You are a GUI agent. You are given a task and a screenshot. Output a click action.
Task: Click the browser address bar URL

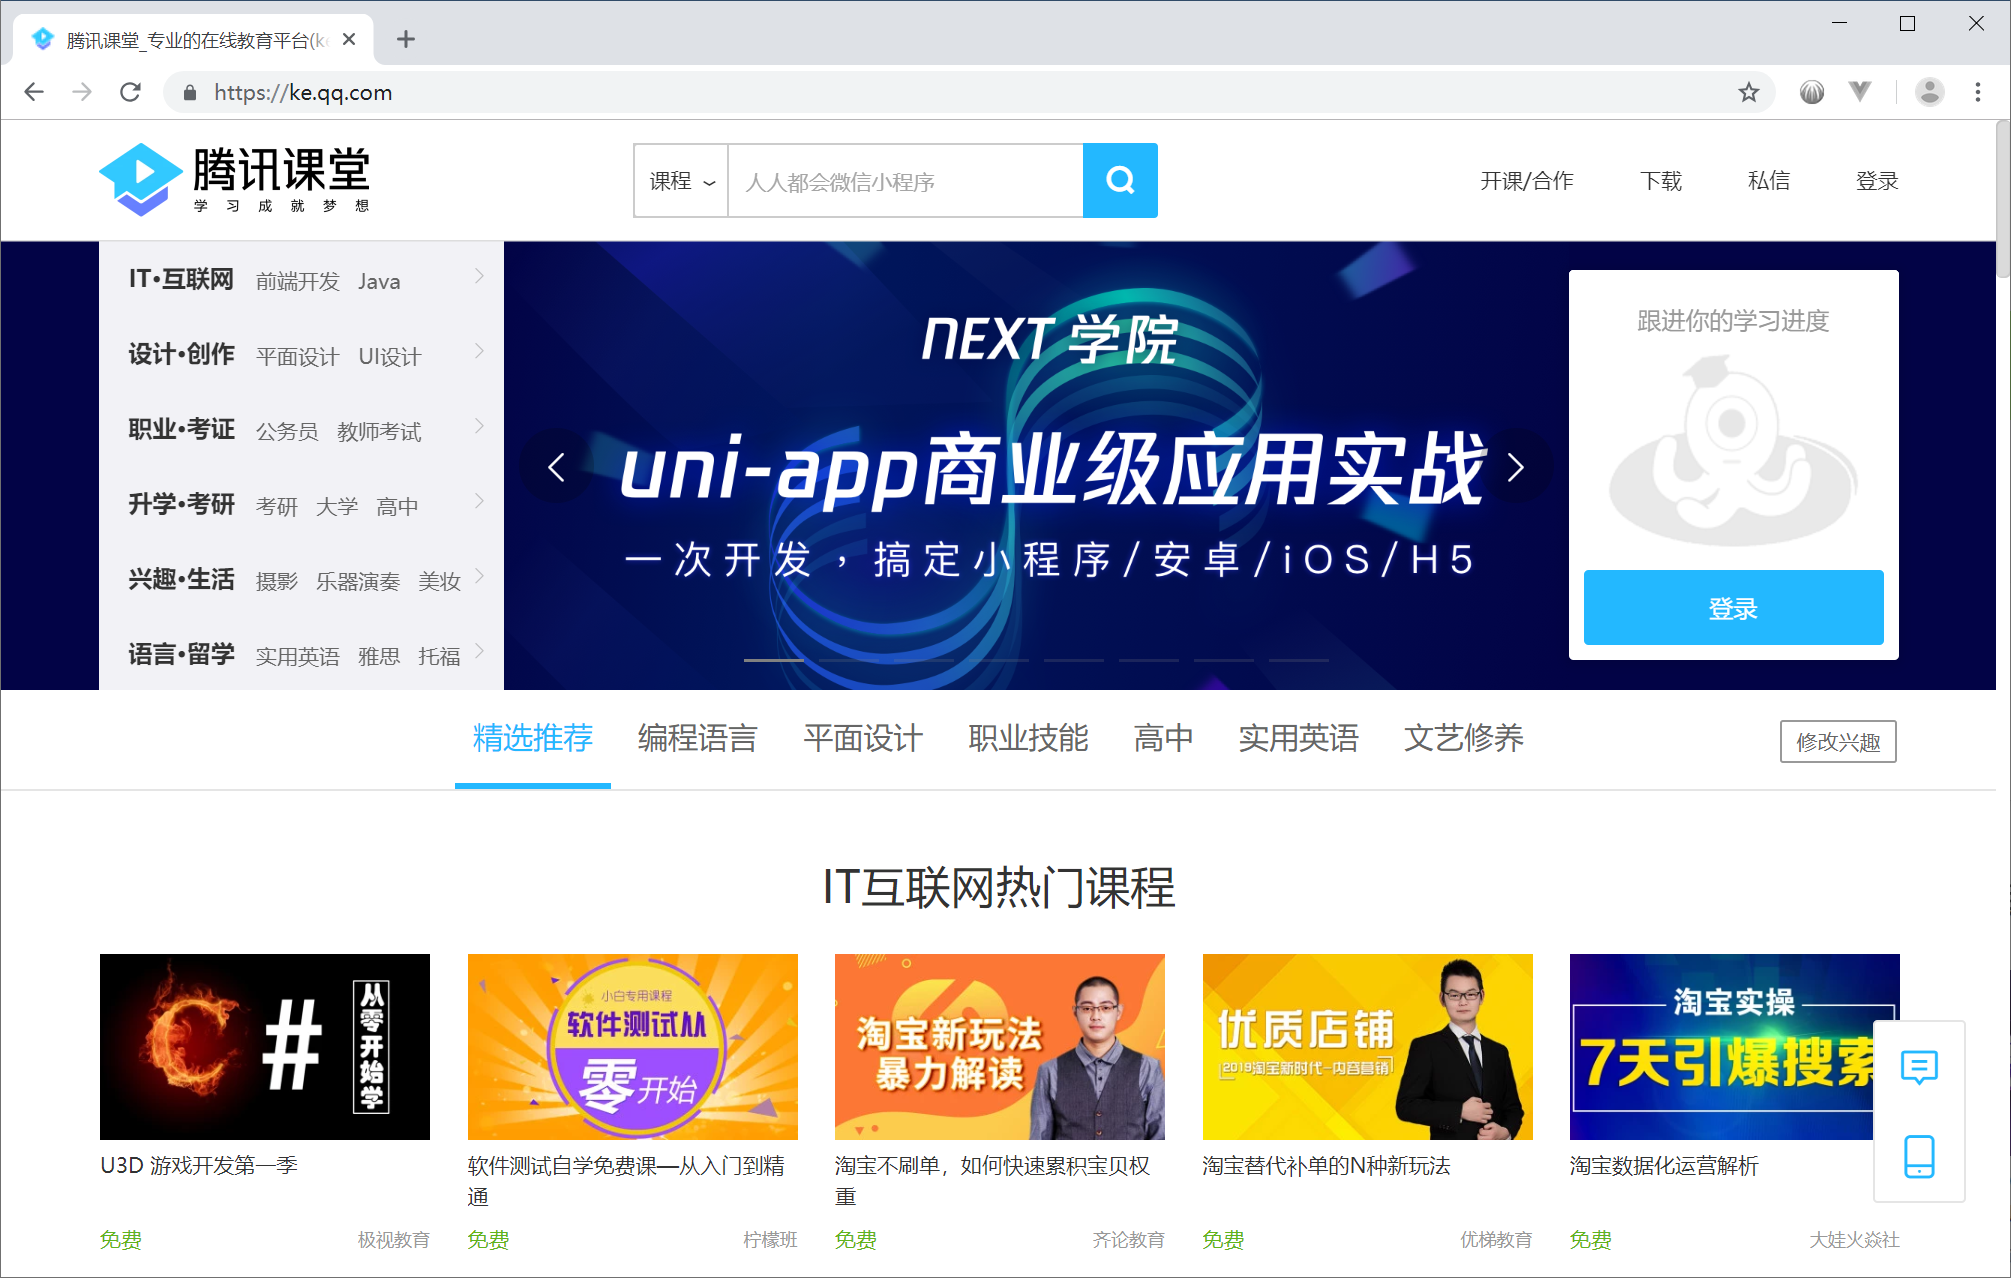click(303, 93)
